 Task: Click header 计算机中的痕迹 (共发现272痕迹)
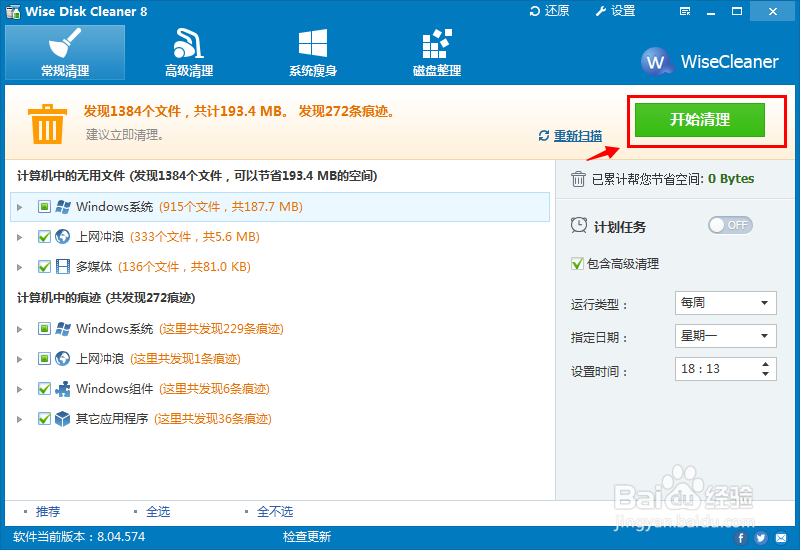106,298
